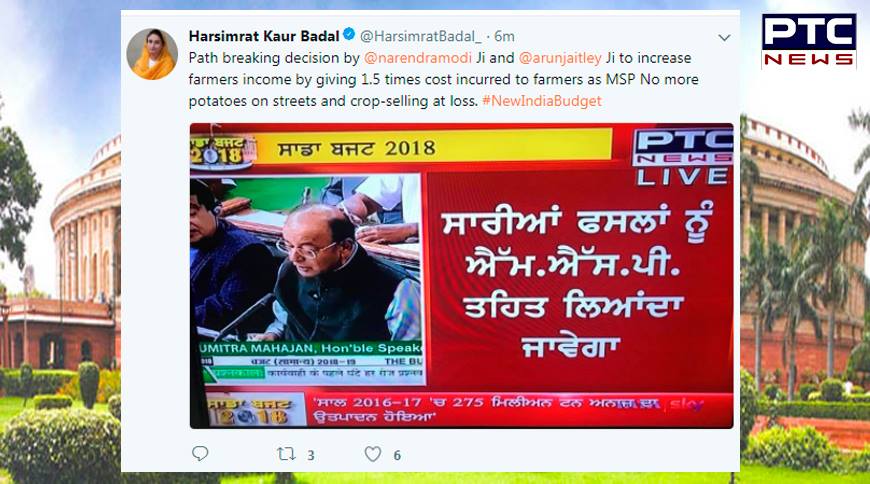Screen dimensions: 870x484
Task: Like the tweet with heart icon
Action: [x=373, y=454]
